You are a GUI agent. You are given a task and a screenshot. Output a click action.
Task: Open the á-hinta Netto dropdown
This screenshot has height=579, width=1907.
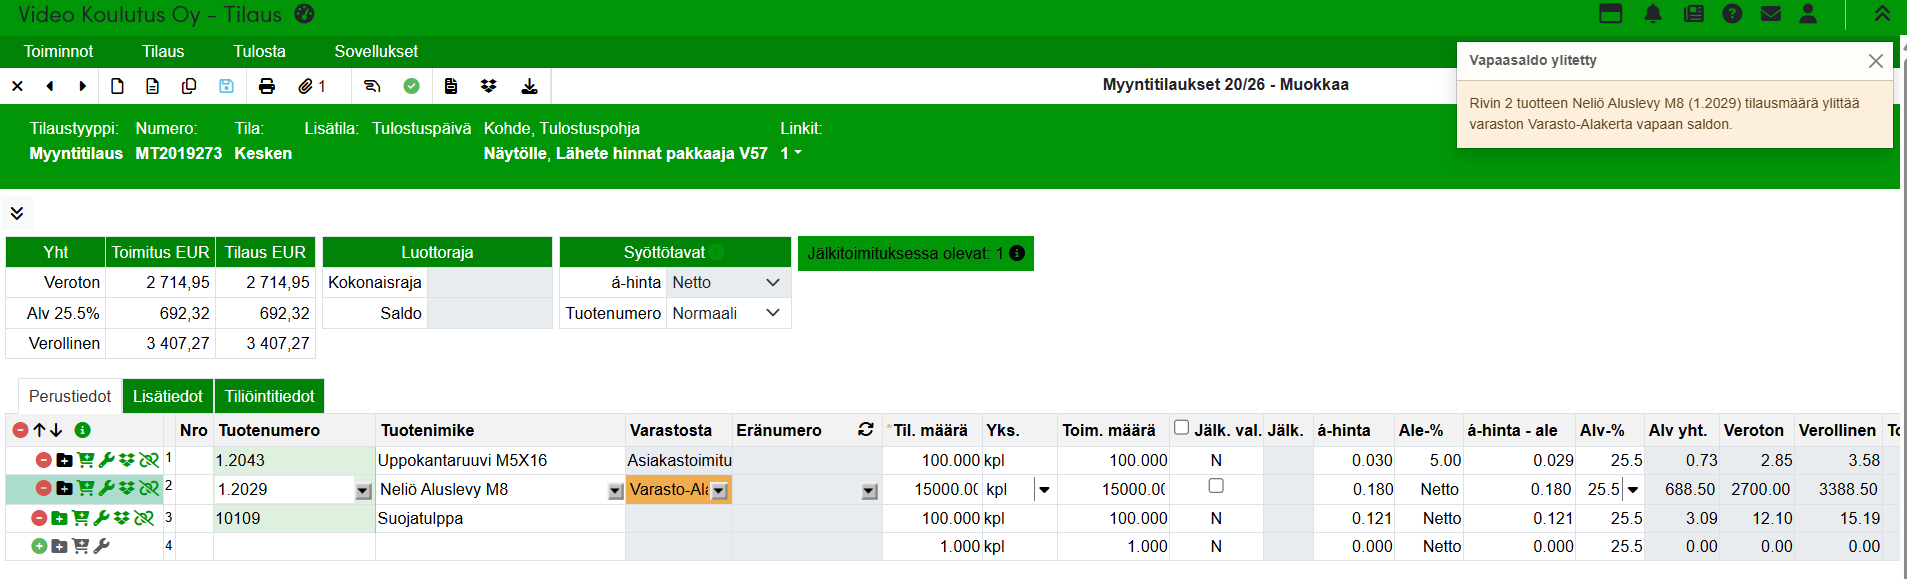click(727, 283)
